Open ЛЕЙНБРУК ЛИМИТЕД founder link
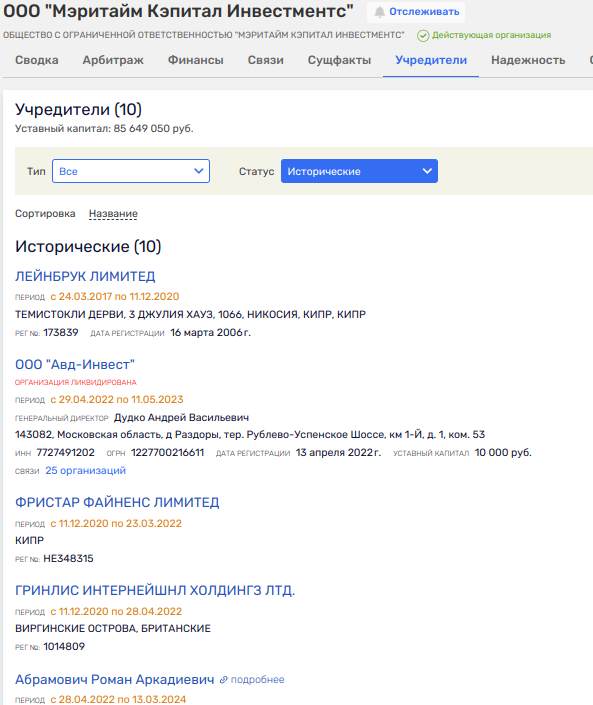 (85, 276)
